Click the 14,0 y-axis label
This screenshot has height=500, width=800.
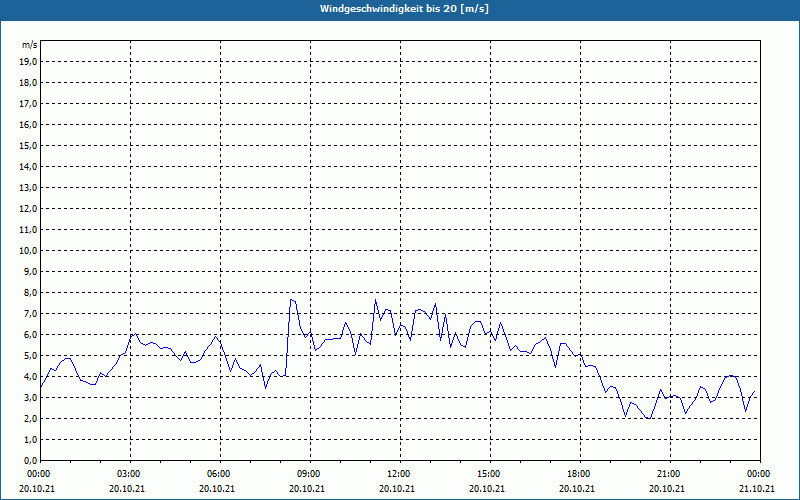click(28, 166)
